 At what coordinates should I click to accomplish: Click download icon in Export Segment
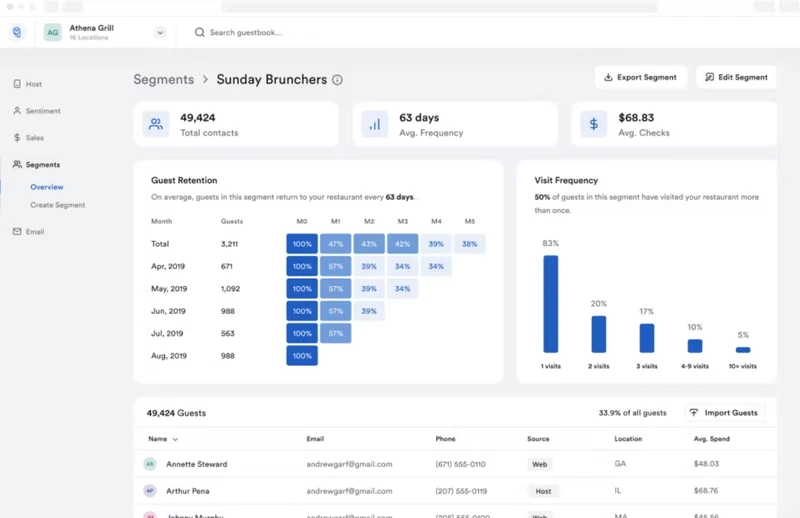coord(608,78)
